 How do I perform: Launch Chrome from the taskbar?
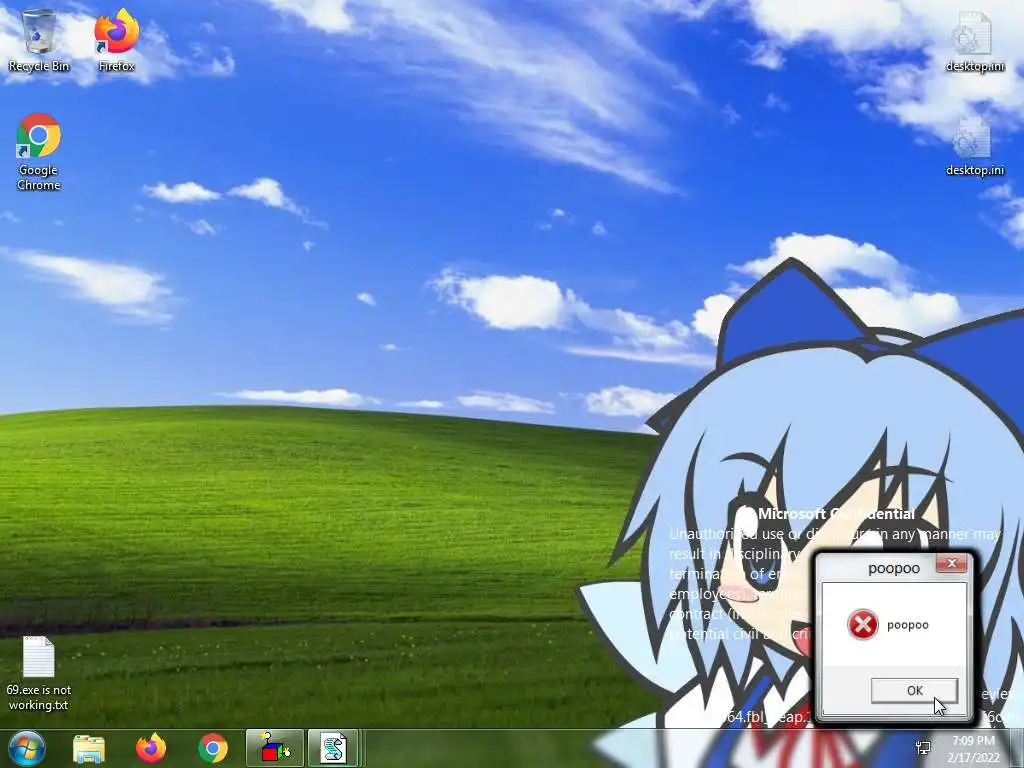pyautogui.click(x=213, y=749)
